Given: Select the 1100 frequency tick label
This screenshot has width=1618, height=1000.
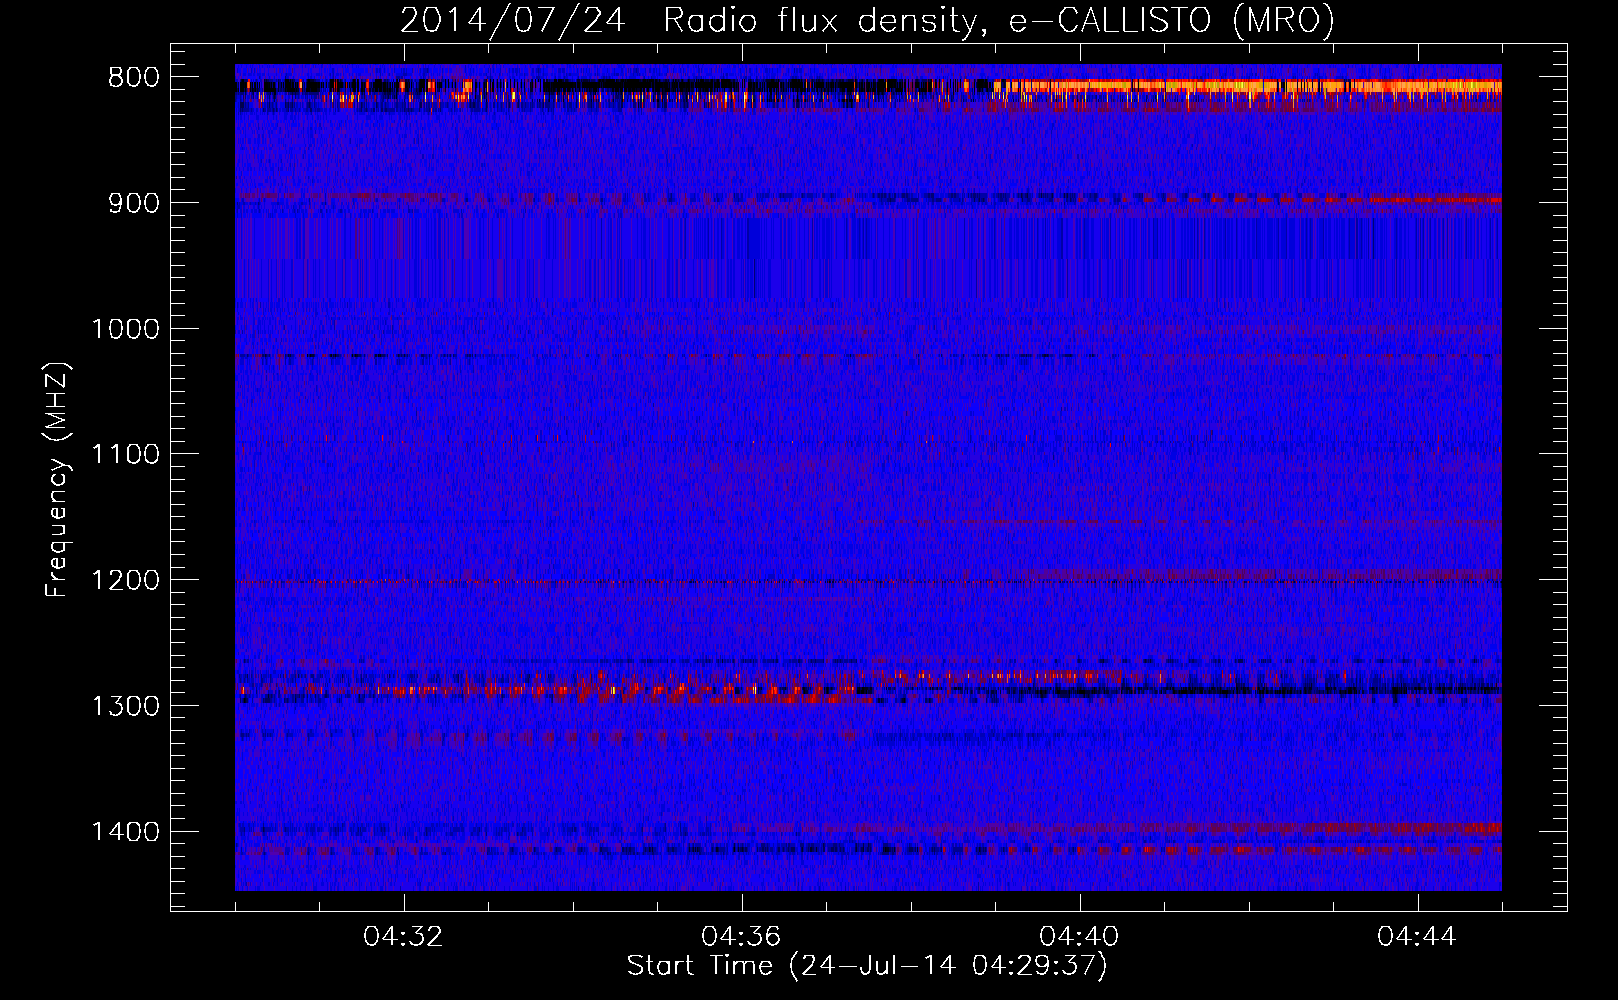Looking at the screenshot, I should (x=125, y=455).
